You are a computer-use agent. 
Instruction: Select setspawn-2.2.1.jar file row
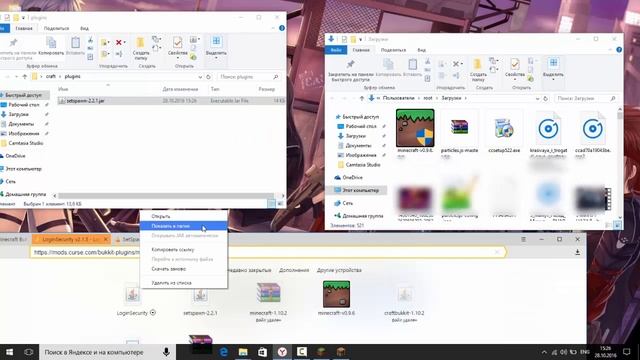pos(171,100)
